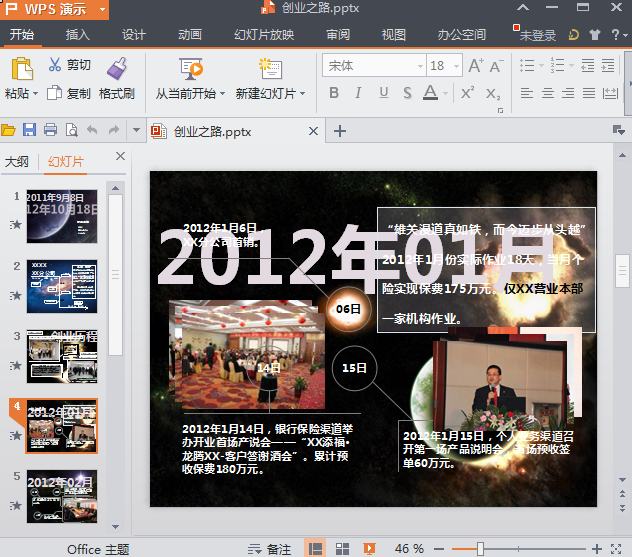Image resolution: width=632 pixels, height=557 pixels.
Task: Click the Copy (复制) icon
Action: tap(55, 93)
